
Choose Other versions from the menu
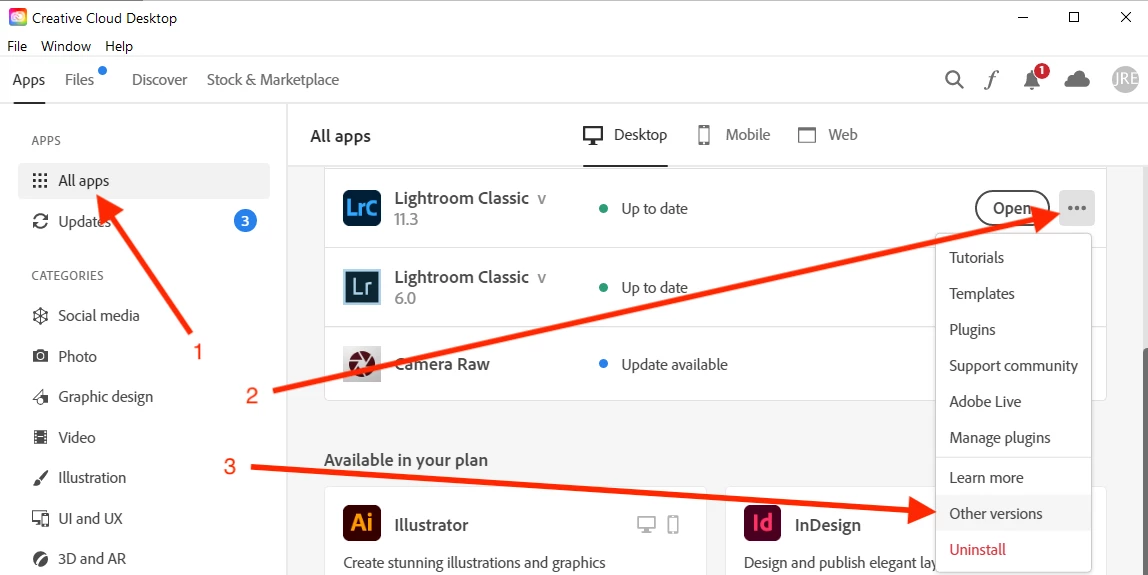tap(1013, 513)
